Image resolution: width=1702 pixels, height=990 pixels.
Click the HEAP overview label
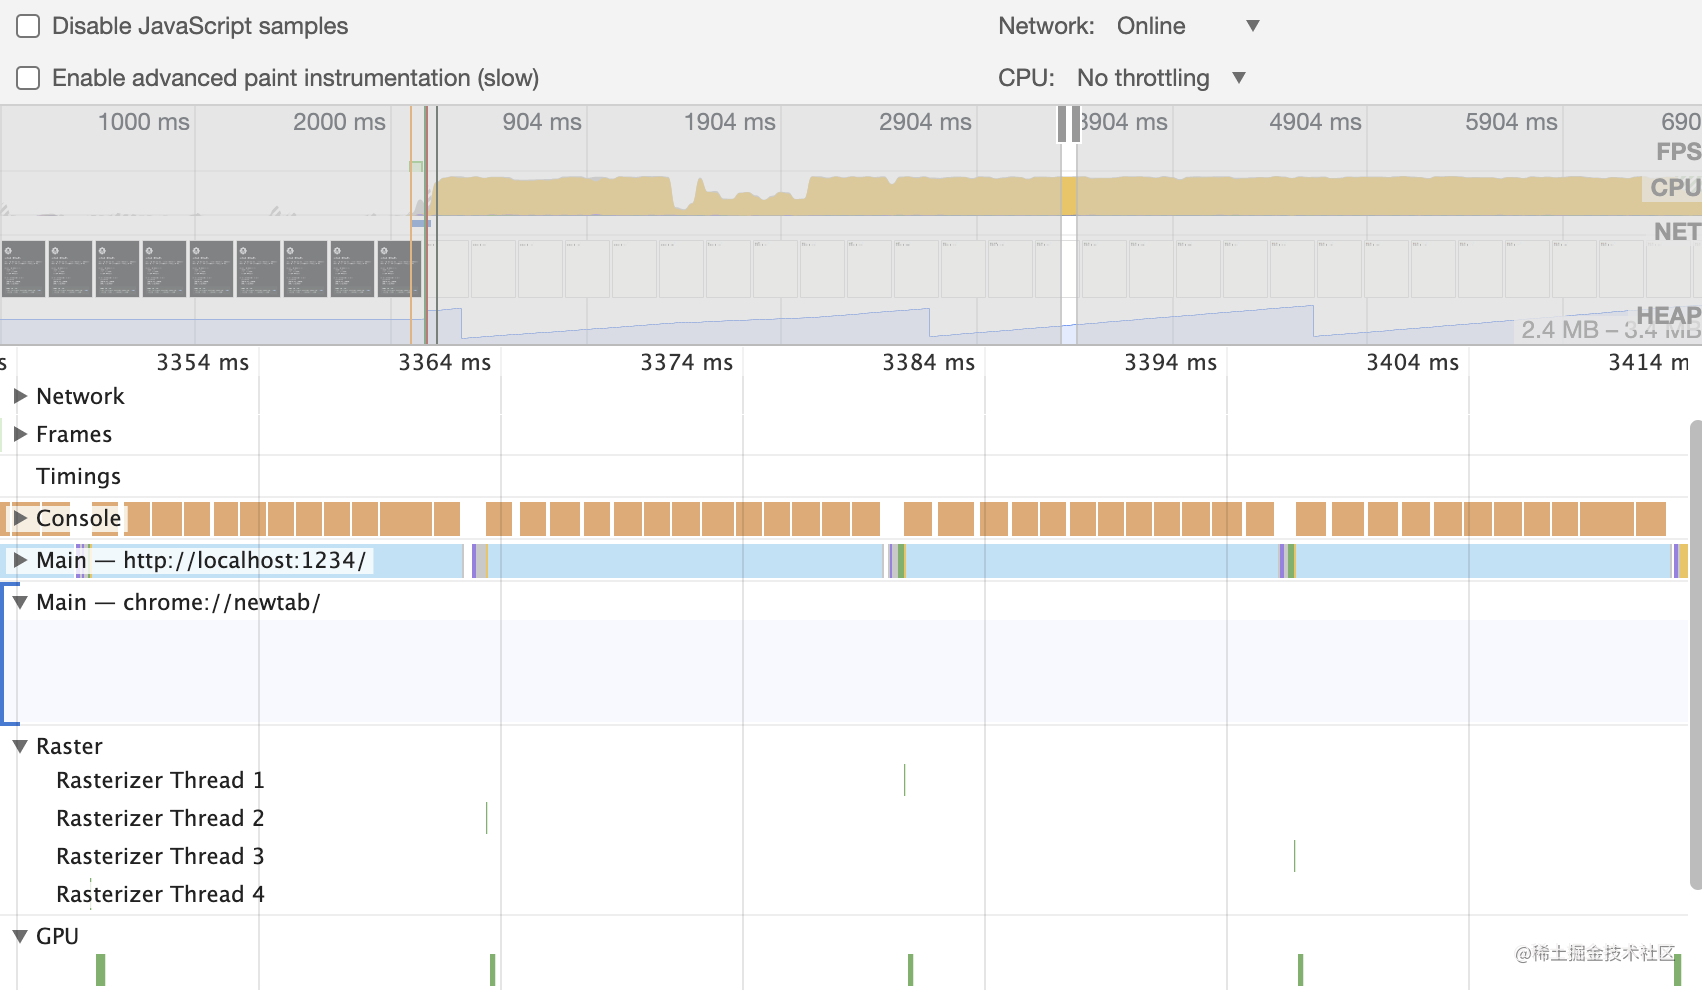(x=1668, y=315)
